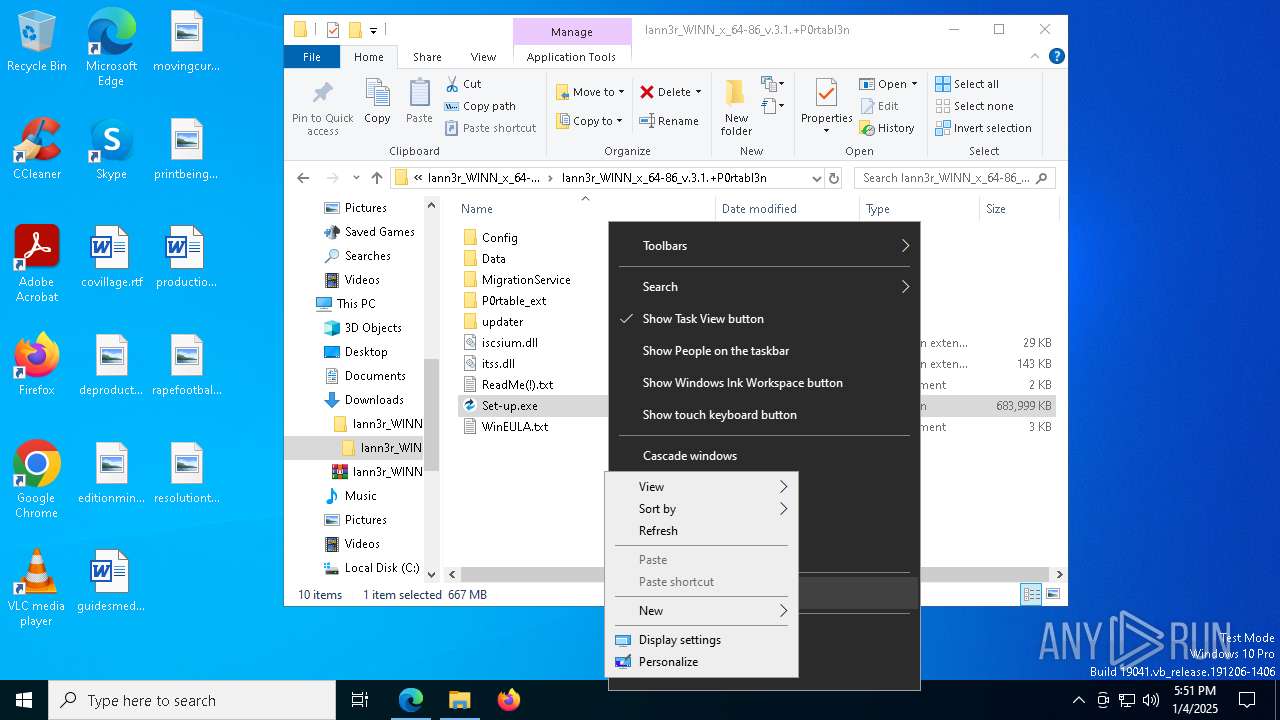Refresh the address bar location
This screenshot has width=1280, height=720.
point(835,178)
